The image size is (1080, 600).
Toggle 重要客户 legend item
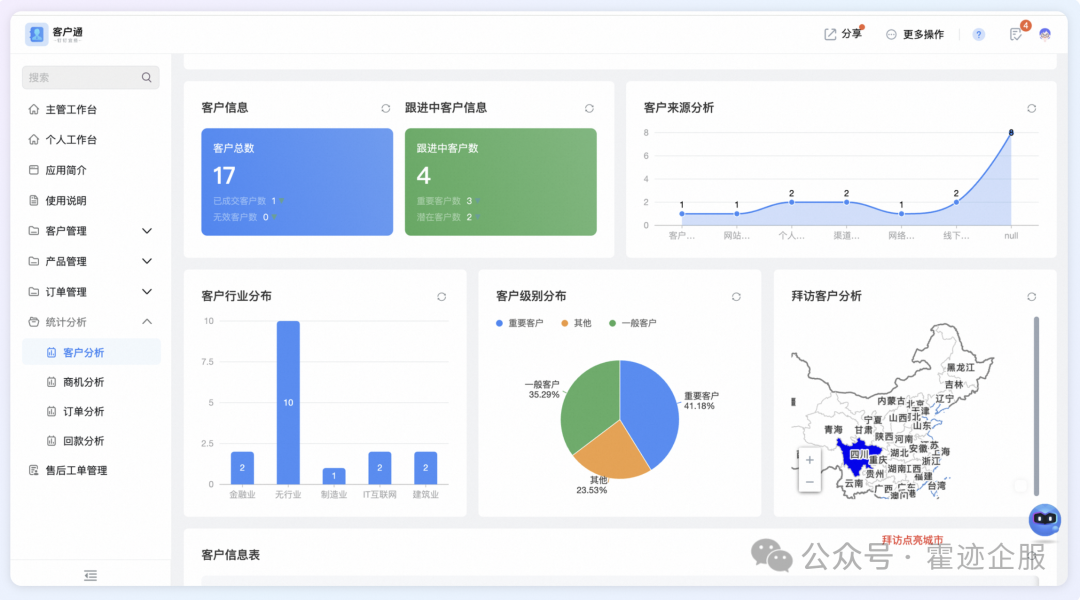pyautogui.click(x=519, y=323)
